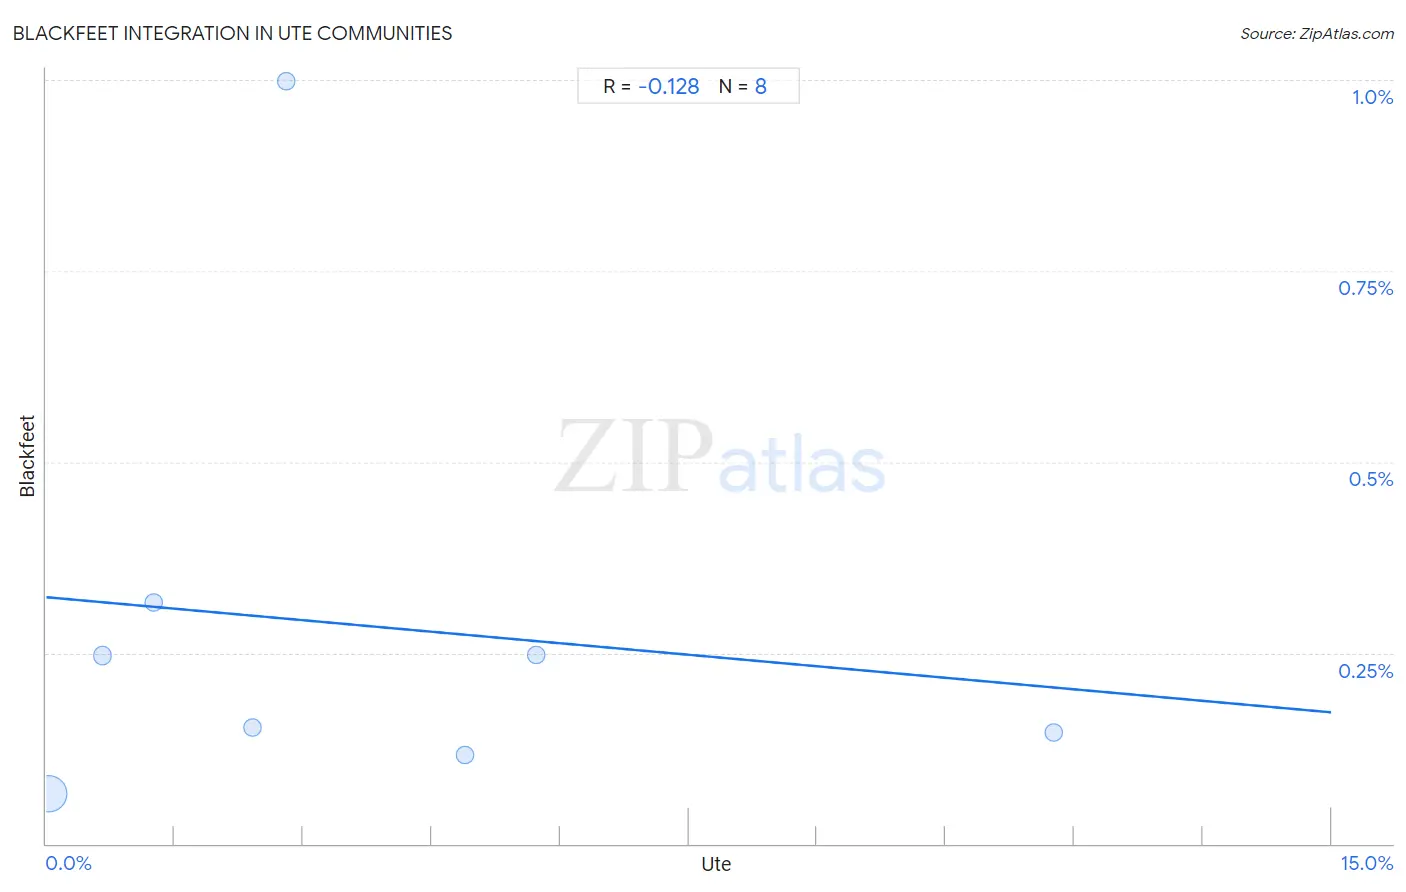
Task: Click the data point just above the regression line
Action: (x=154, y=602)
